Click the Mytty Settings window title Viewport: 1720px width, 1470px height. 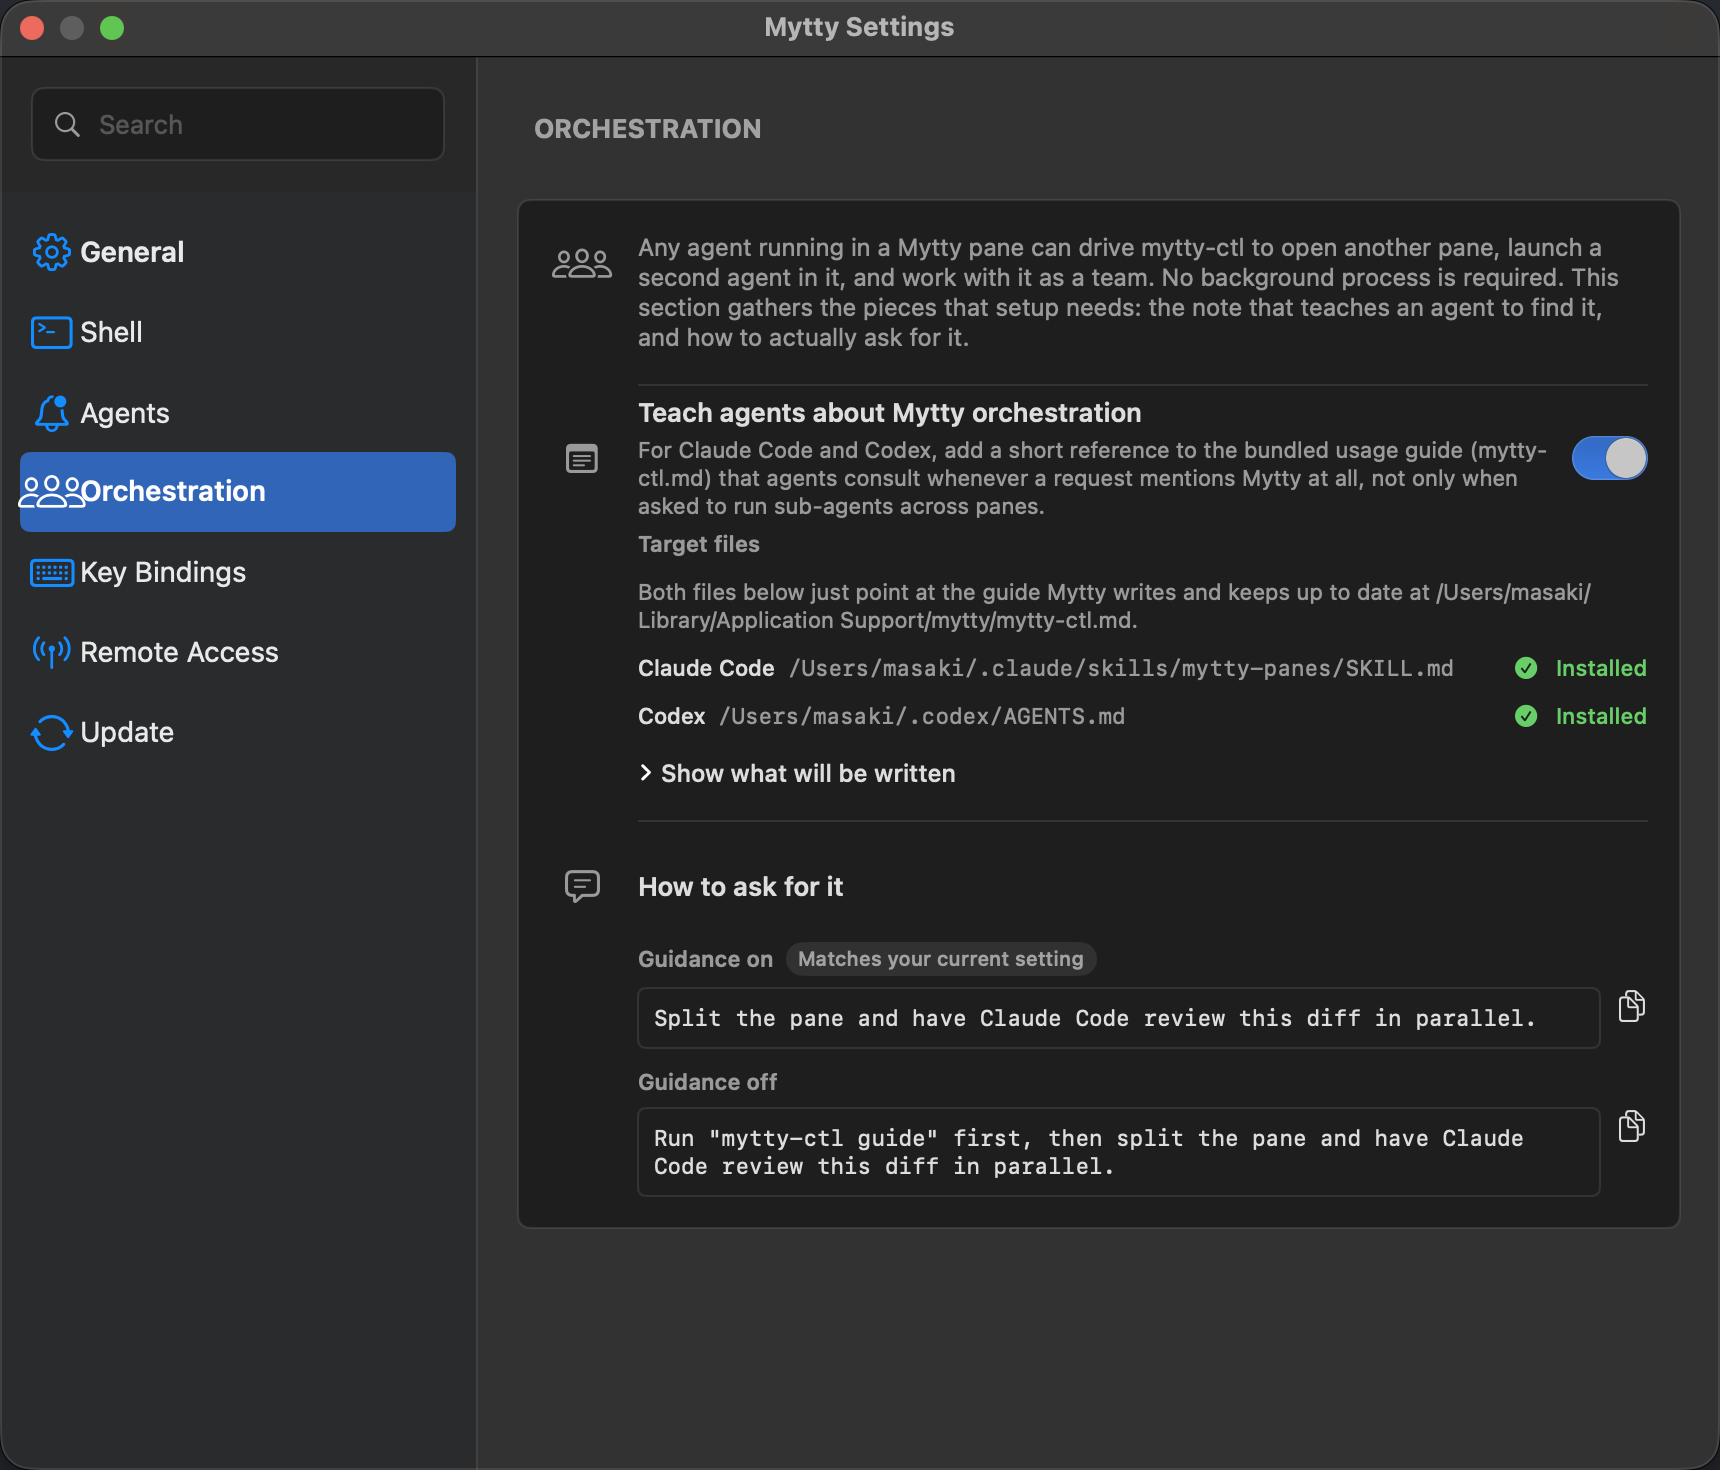pyautogui.click(x=860, y=27)
